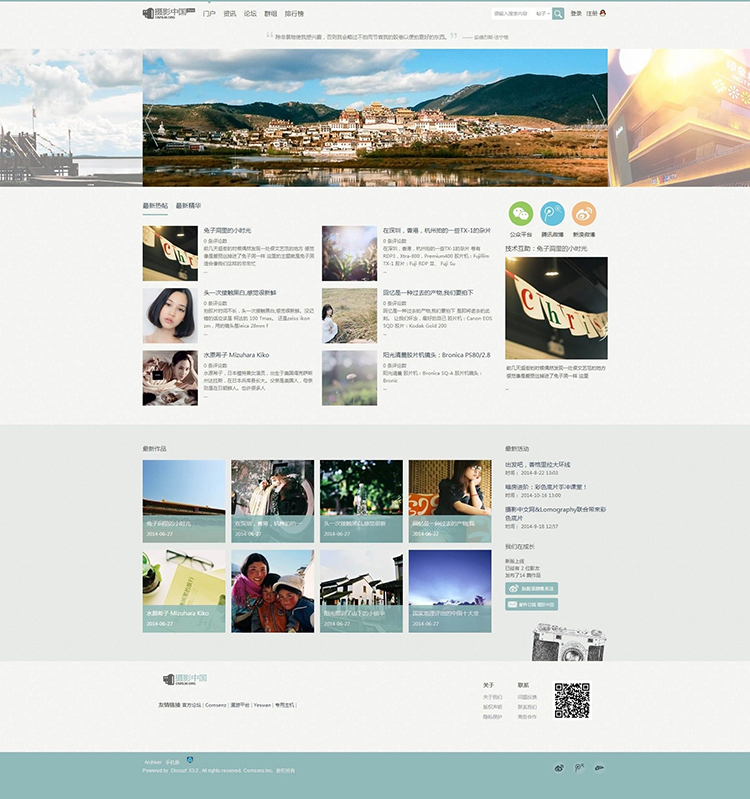Screen dimensions: 750x799
Task: Click the Christmas banner thumbnail in post list
Action: 170,253
